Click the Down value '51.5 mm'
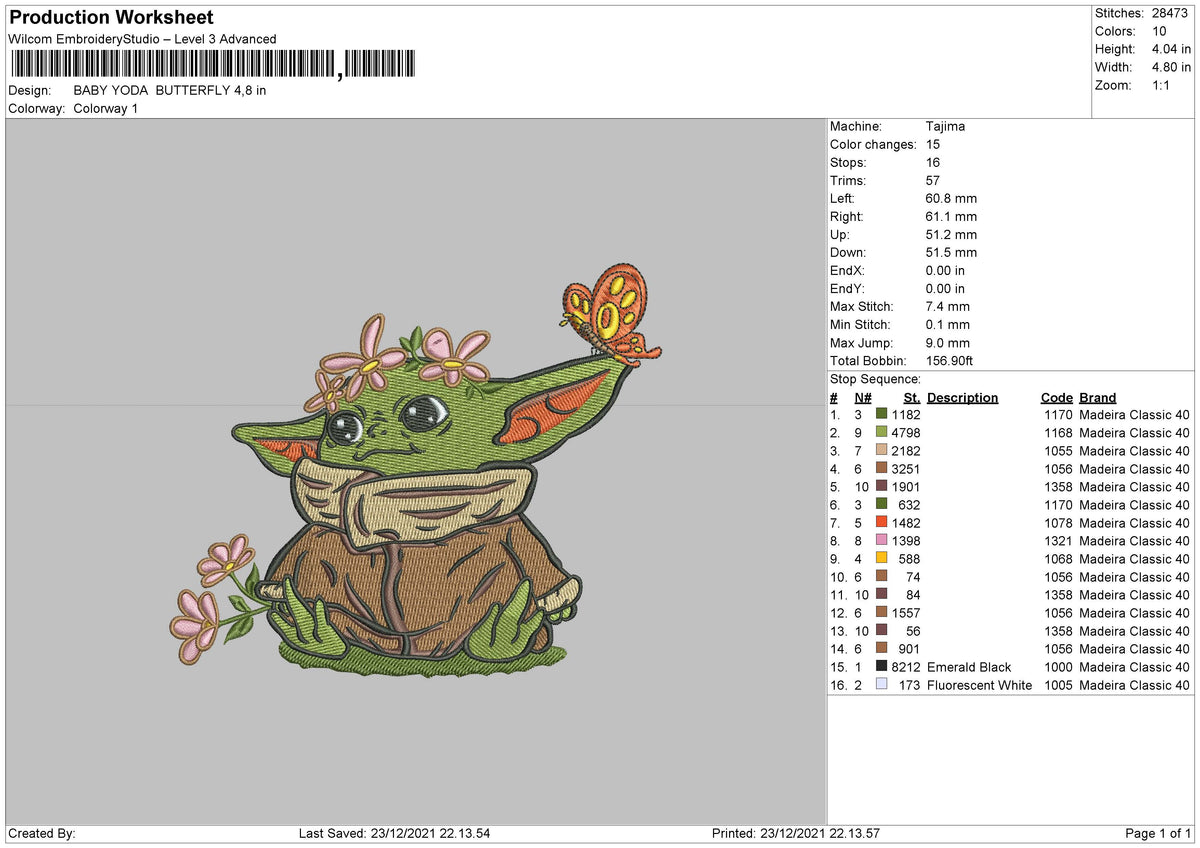Screen dimensions: 1200x848 [951, 253]
